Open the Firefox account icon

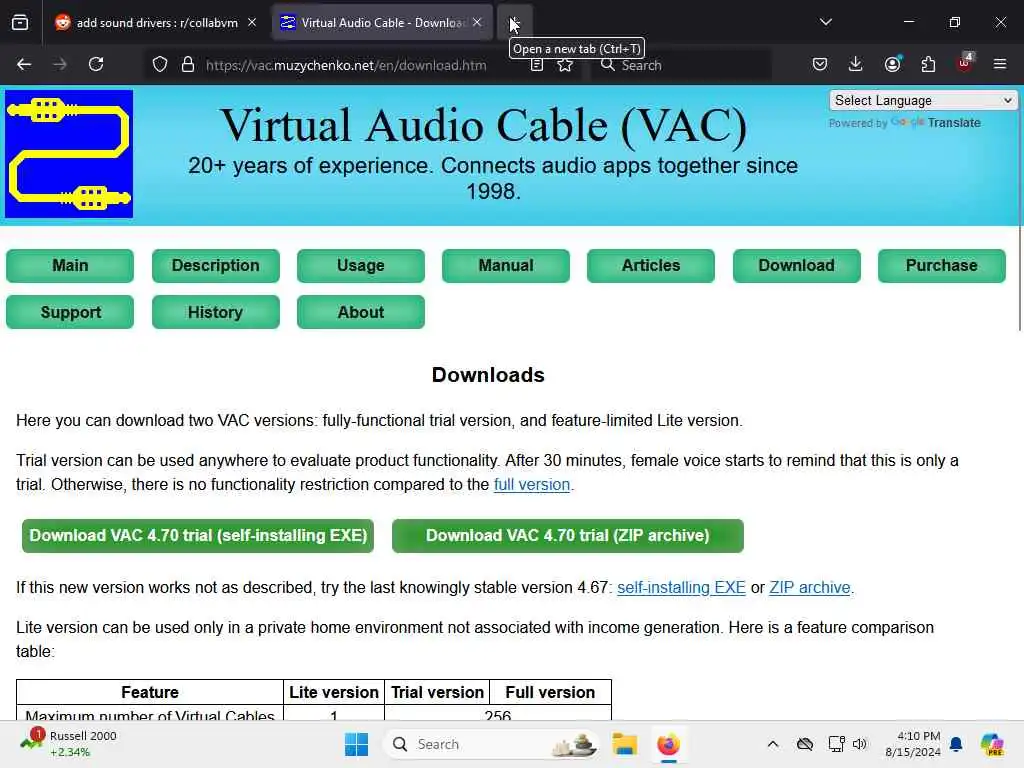(892, 64)
